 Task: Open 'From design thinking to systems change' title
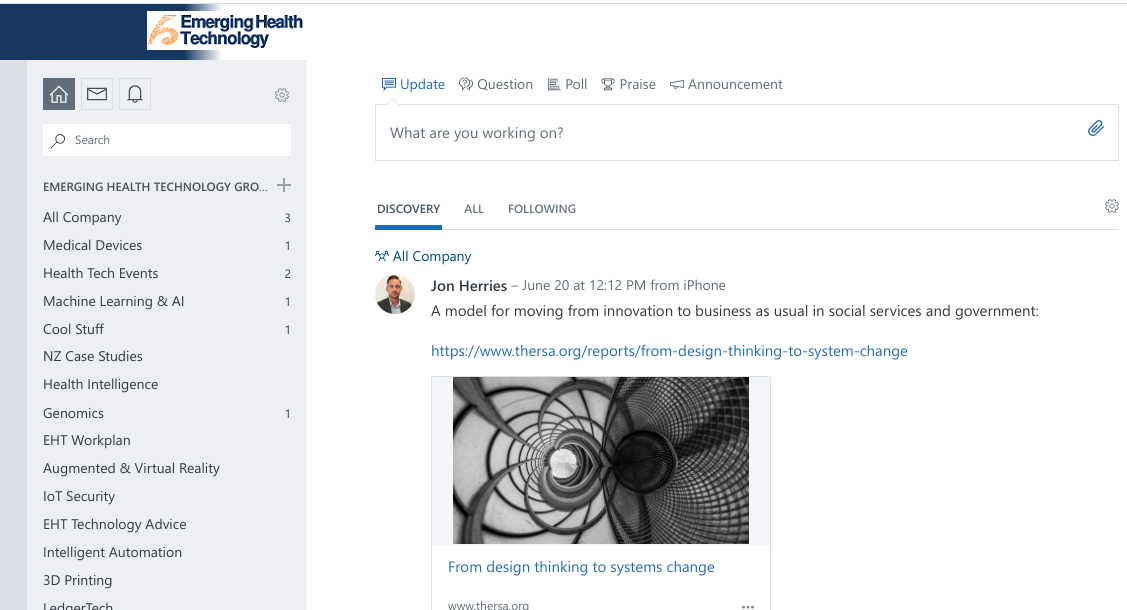click(x=581, y=567)
